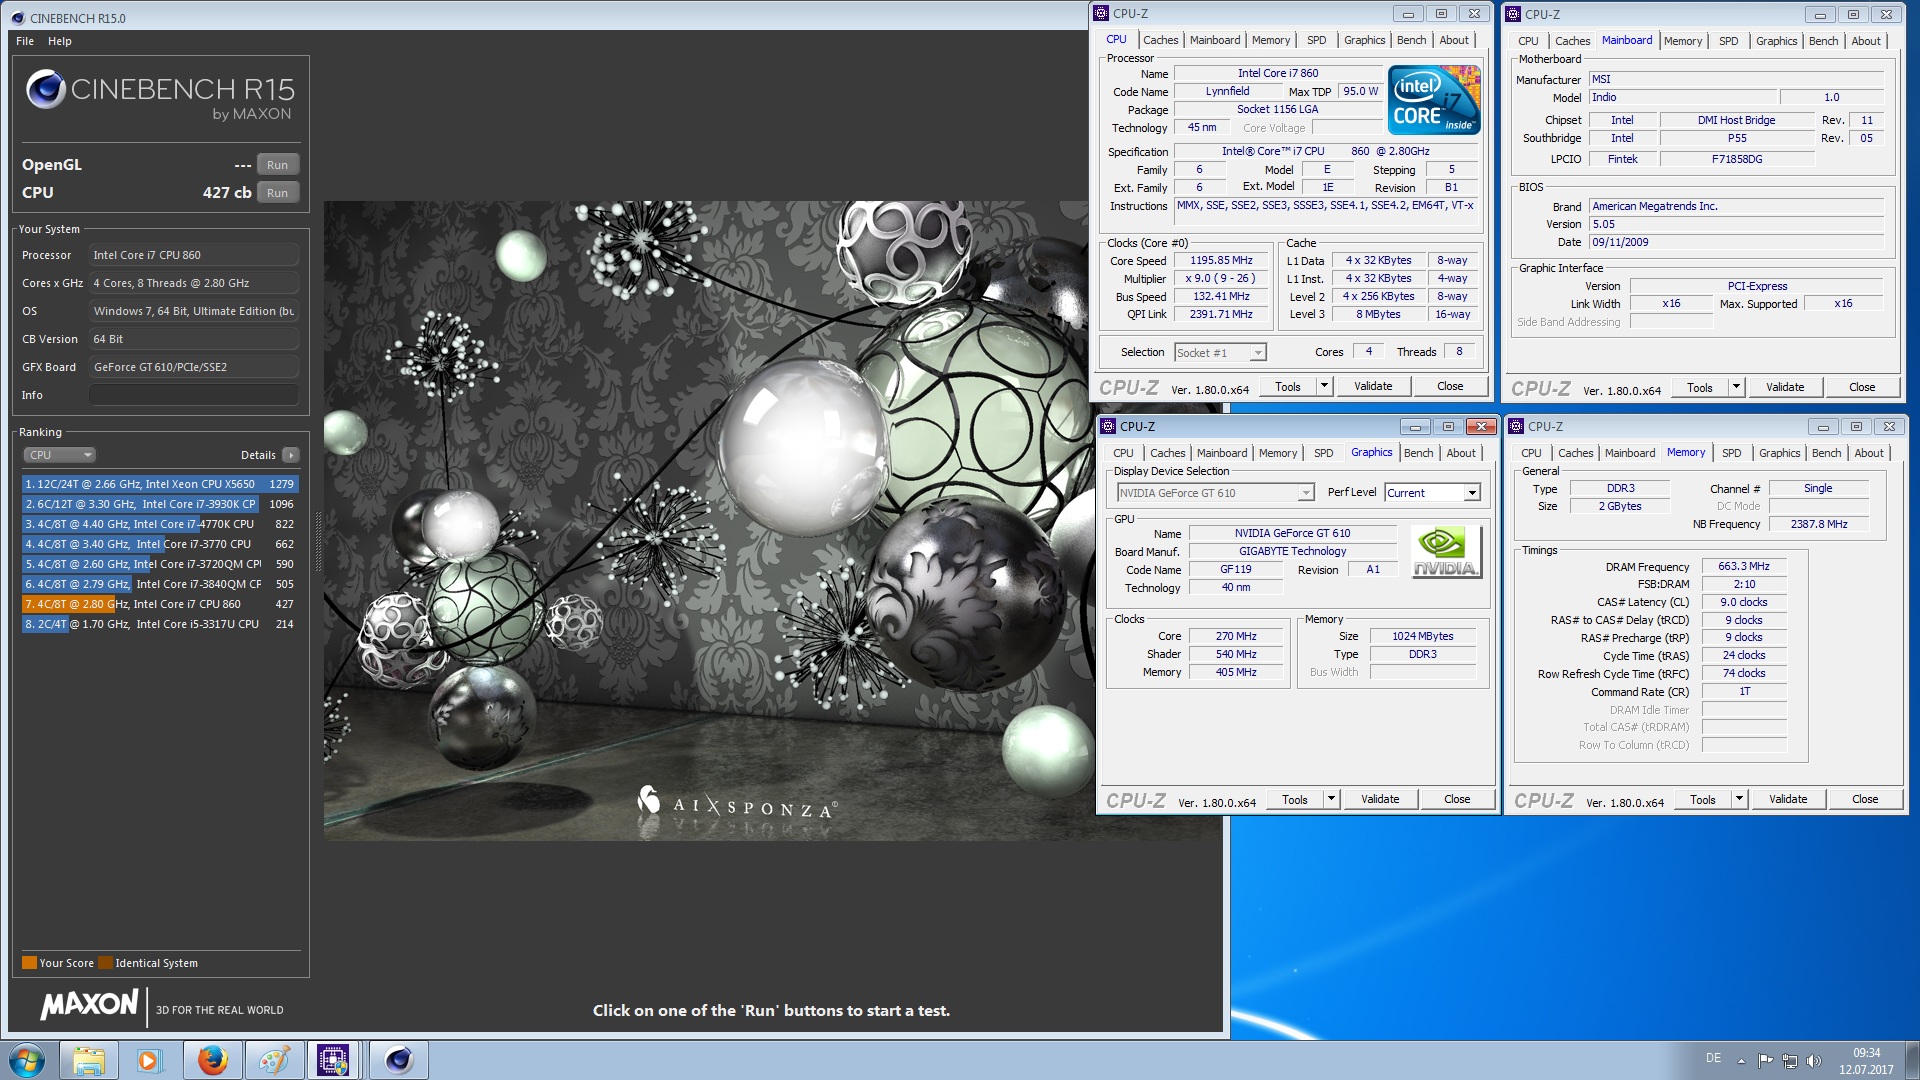
Task: Open Tools dropdown arrow in CPU-tab window
Action: 1324,386
